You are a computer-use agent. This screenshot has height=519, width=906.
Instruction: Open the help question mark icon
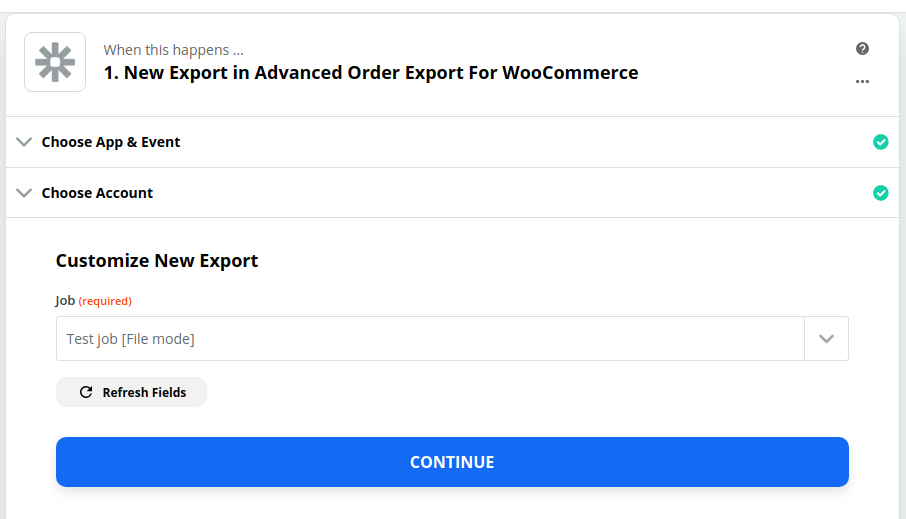pos(862,49)
